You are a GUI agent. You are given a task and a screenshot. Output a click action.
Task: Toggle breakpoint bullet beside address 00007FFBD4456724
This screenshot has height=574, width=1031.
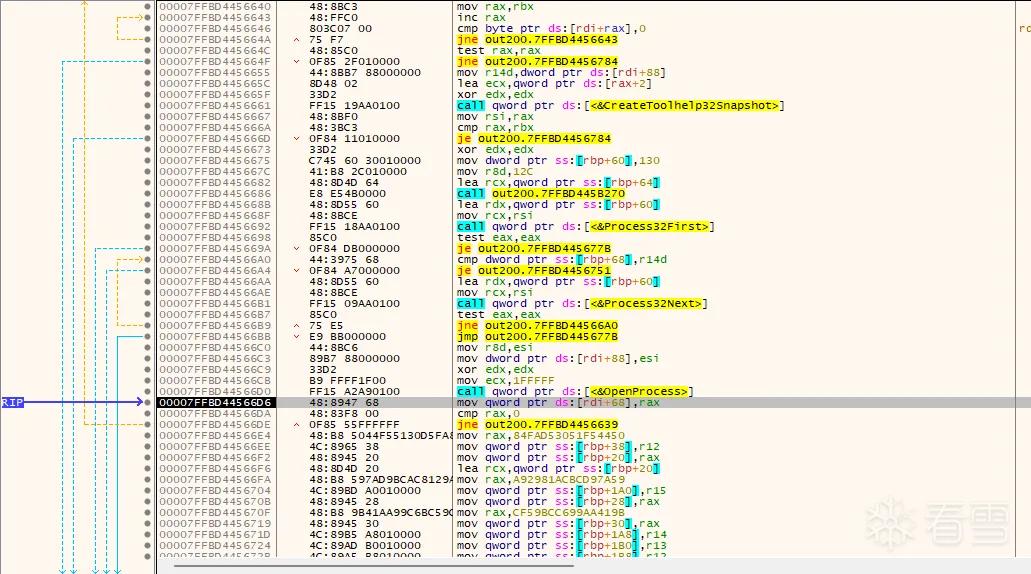pos(147,545)
